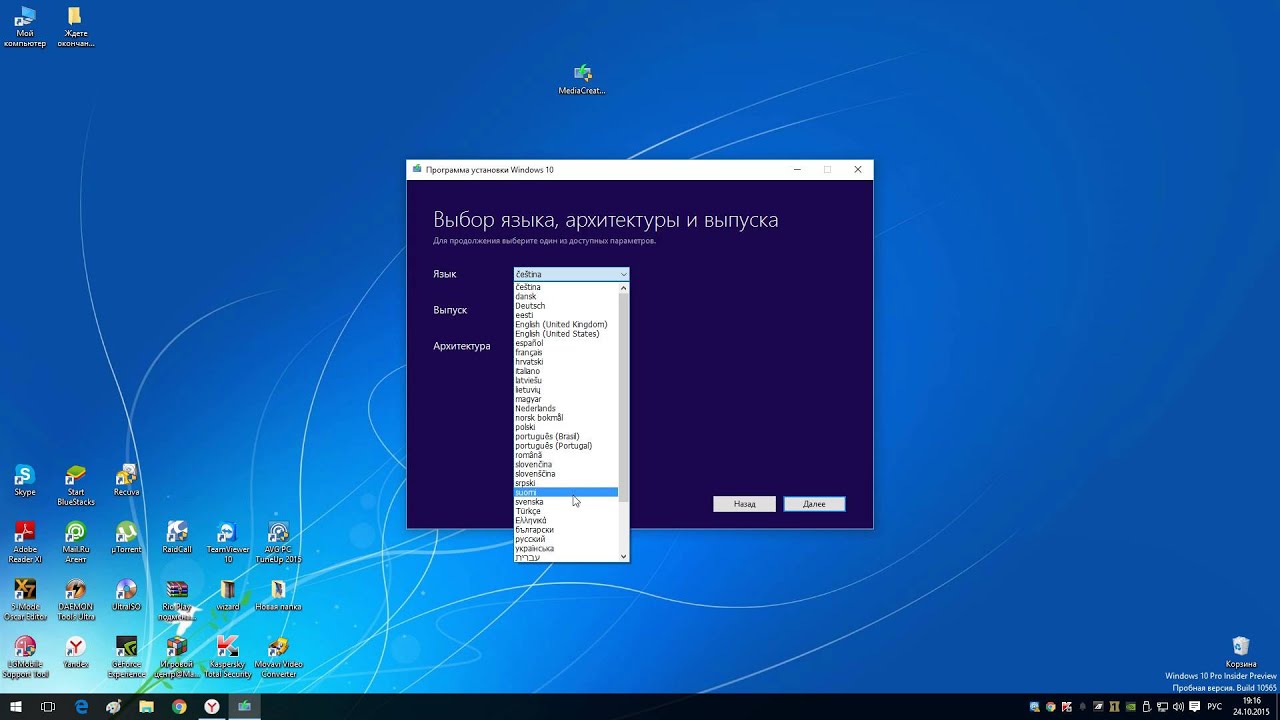
Task: Open RaidCall desktop shortcut
Action: (x=177, y=537)
